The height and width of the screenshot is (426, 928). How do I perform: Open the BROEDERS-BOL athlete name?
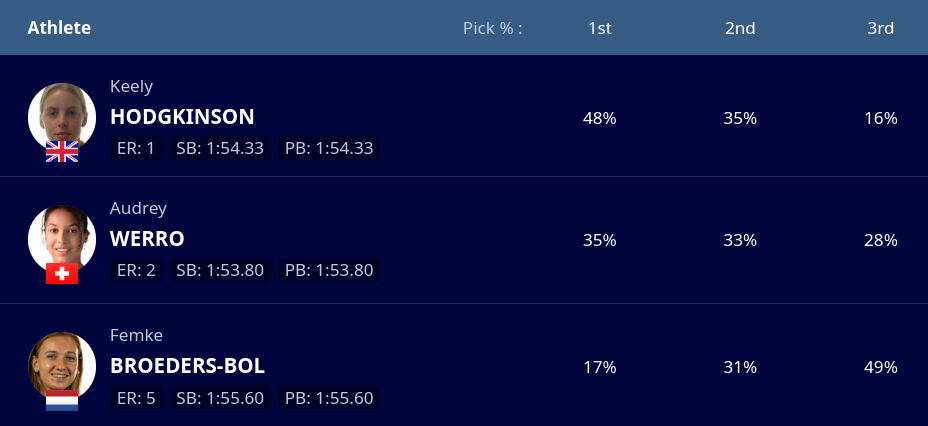187,366
